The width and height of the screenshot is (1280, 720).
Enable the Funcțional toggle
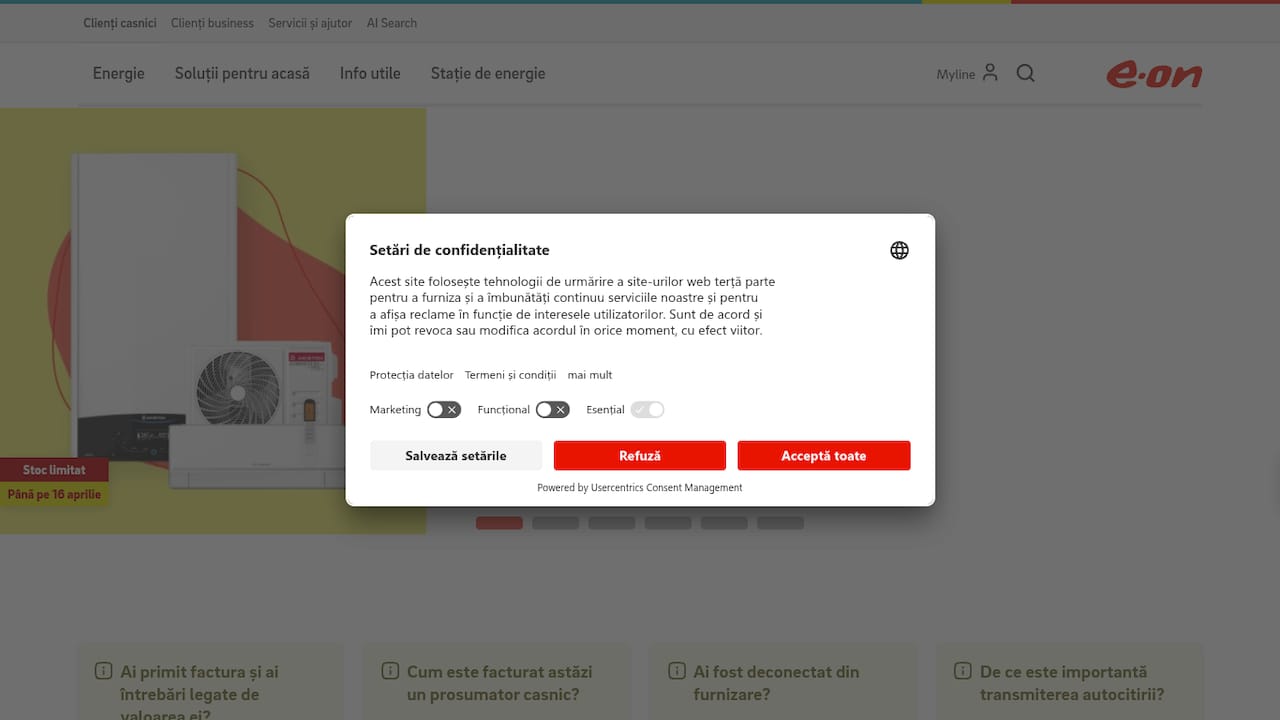[552, 409]
